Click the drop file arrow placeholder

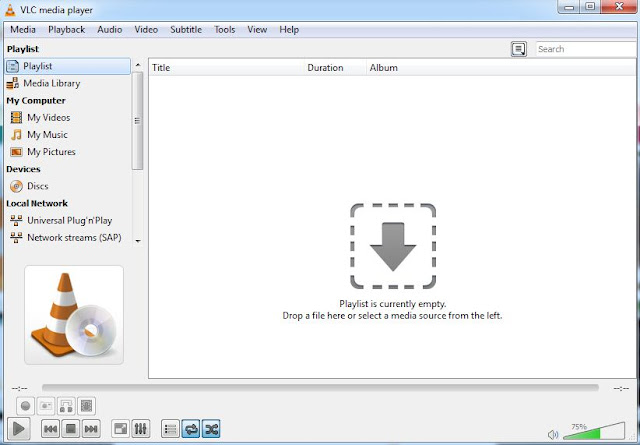click(393, 246)
